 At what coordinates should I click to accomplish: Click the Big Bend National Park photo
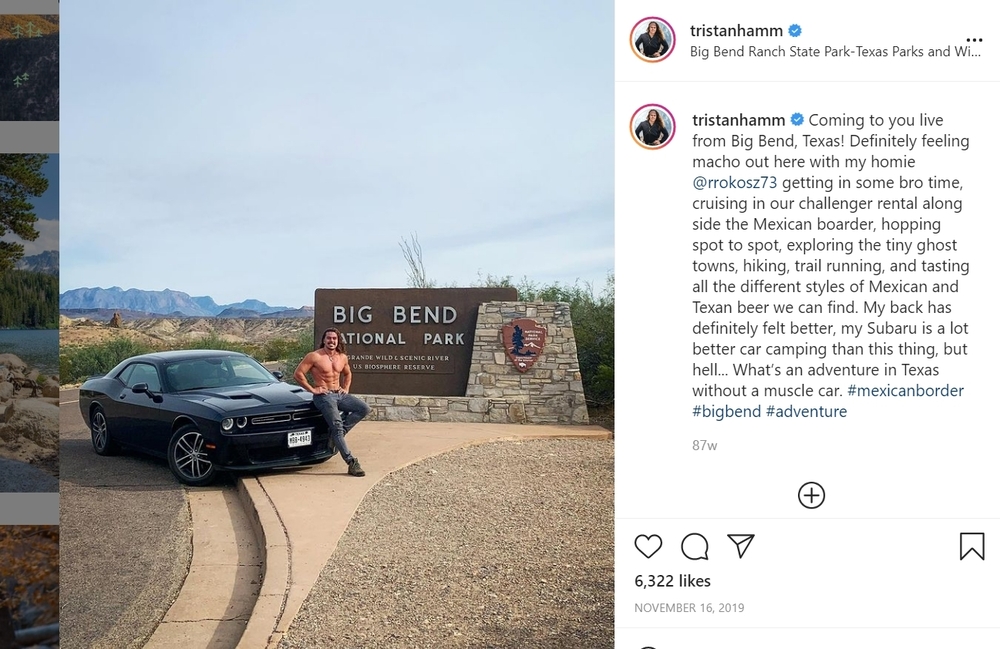click(337, 324)
